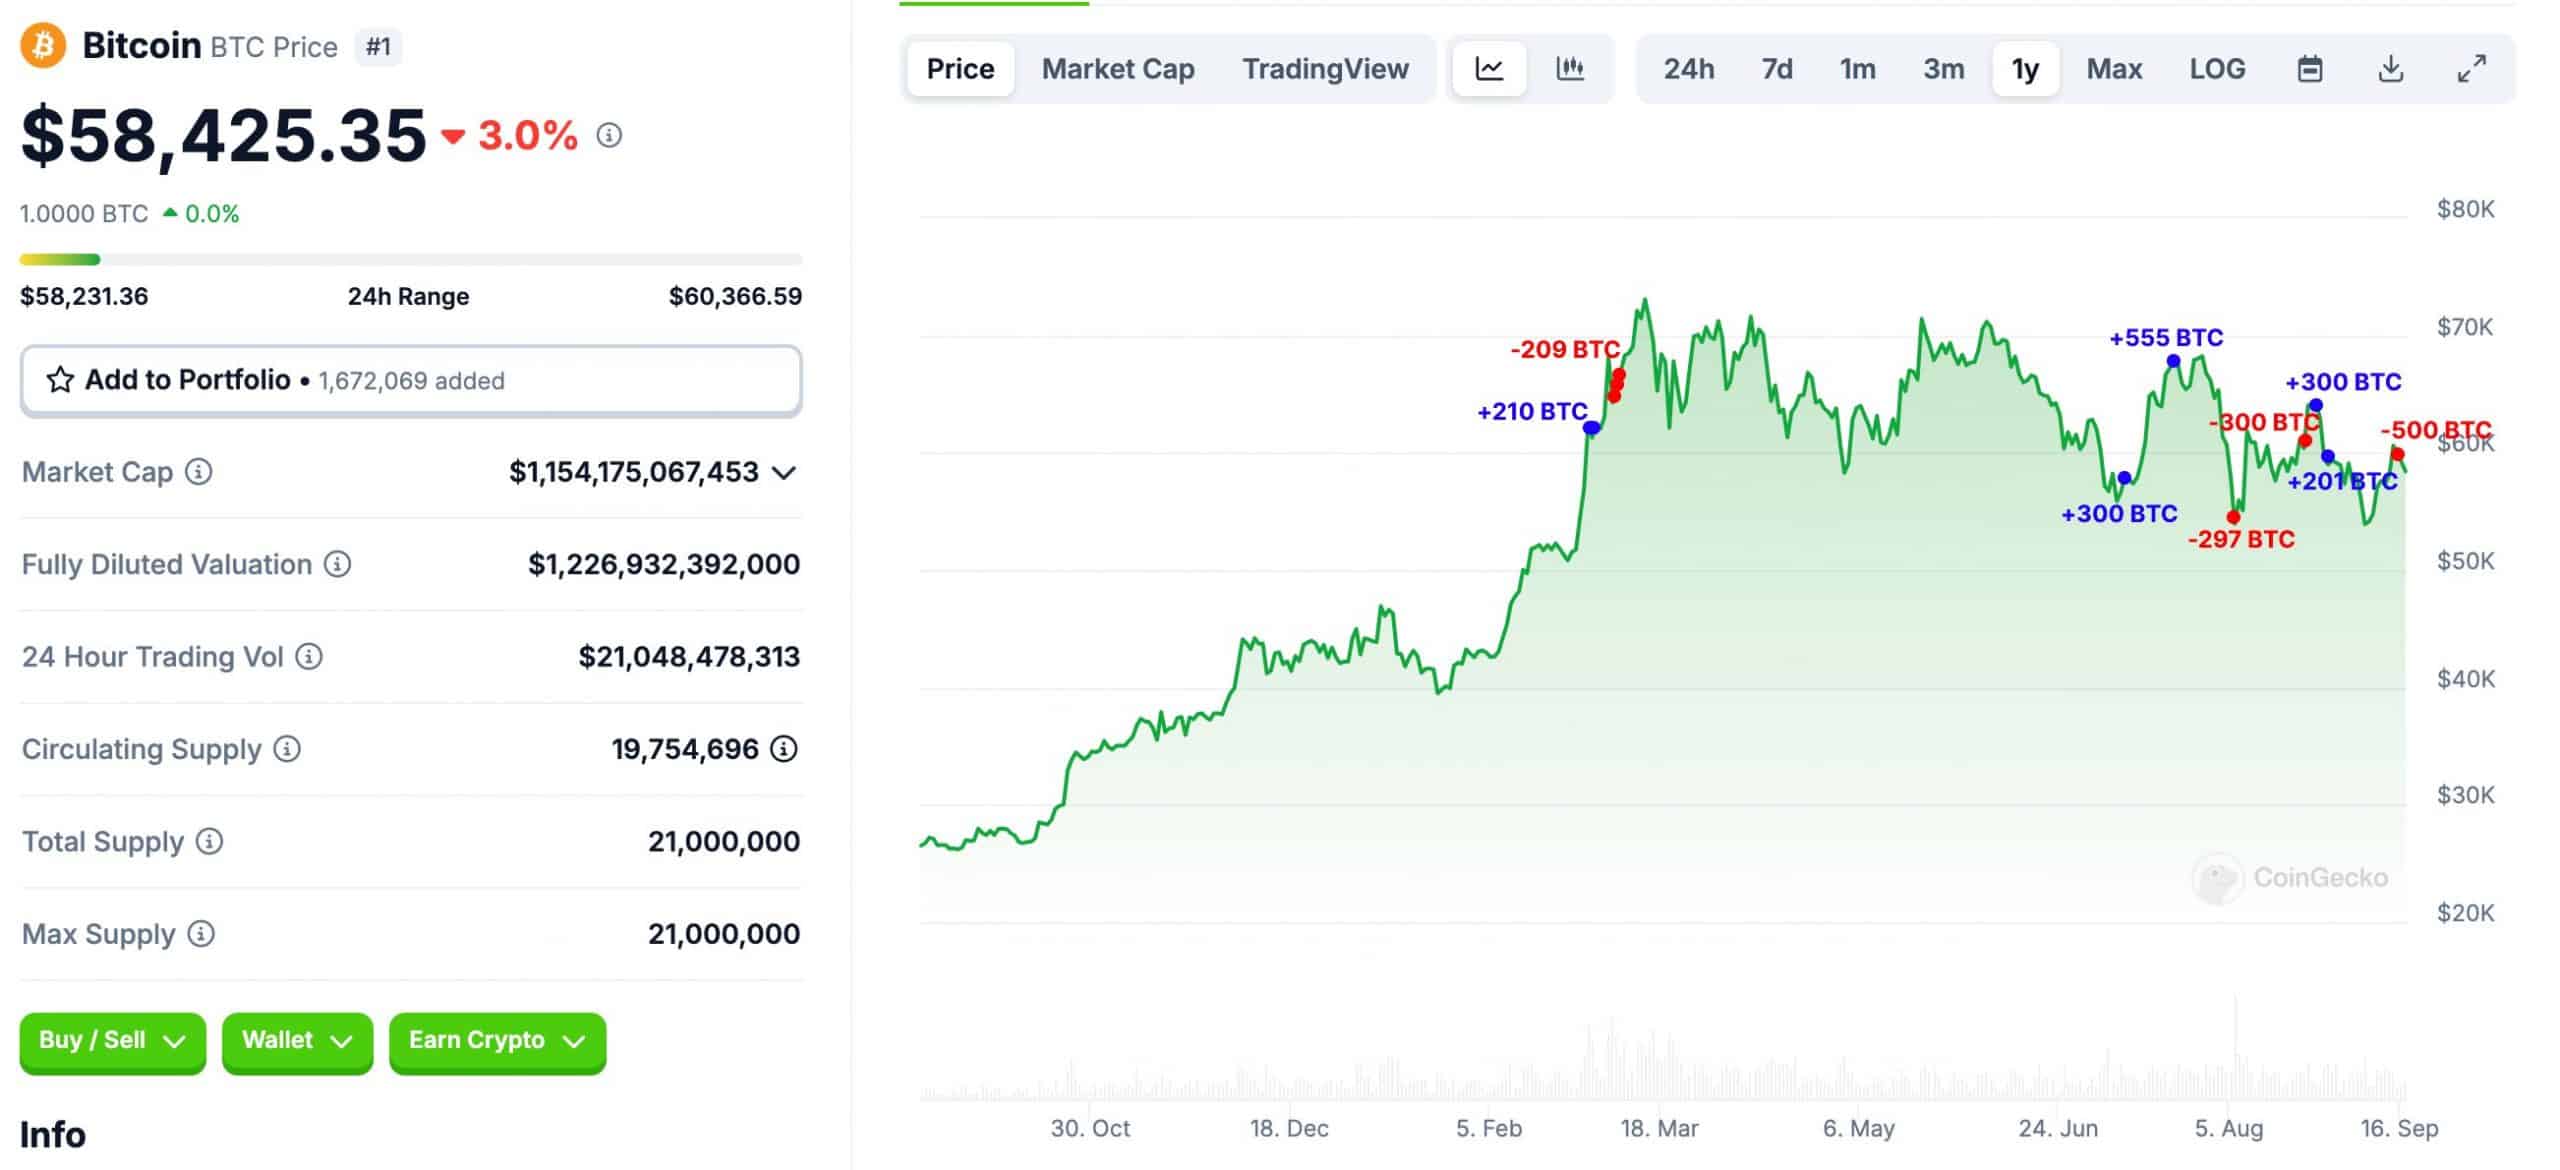Enable the LOG scale toggle
Image resolution: width=2560 pixels, height=1170 pixels.
pos(2218,68)
